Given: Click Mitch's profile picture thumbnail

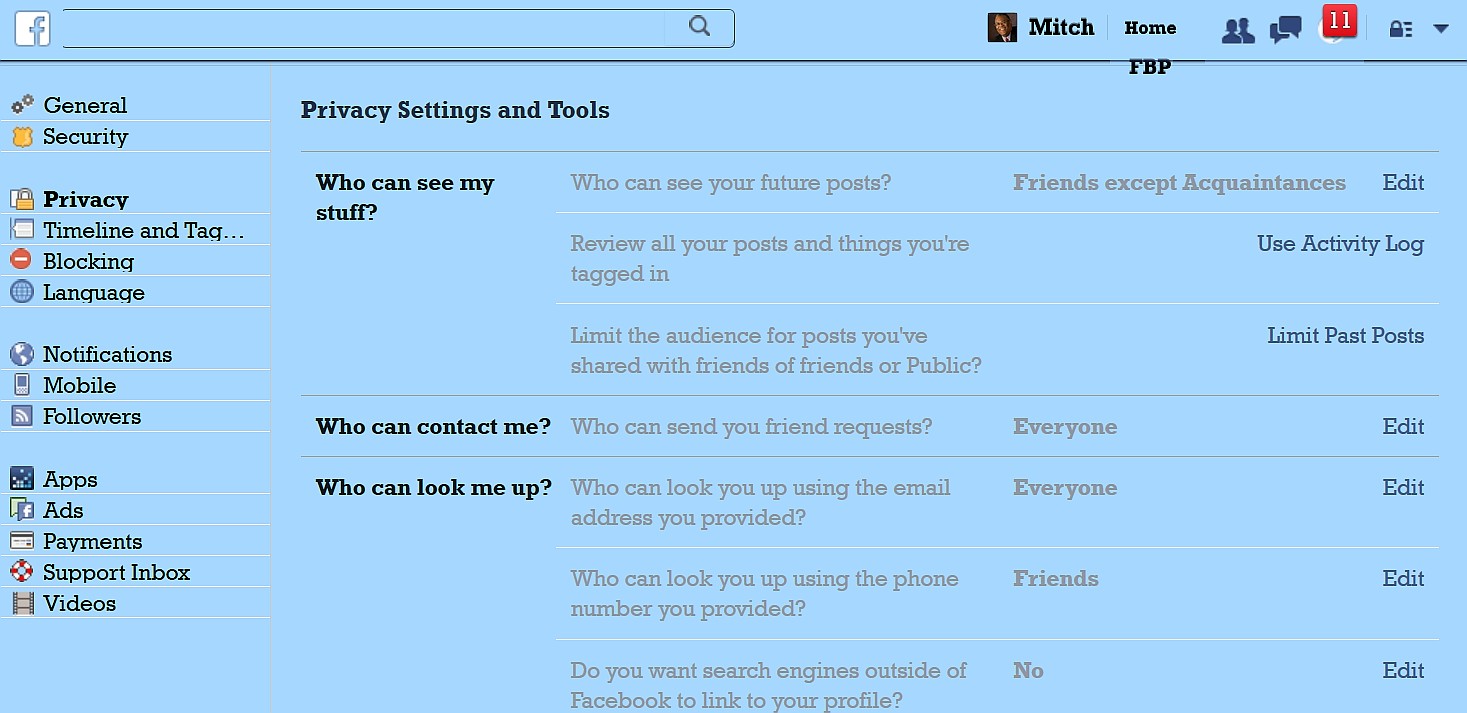Looking at the screenshot, I should pos(1002,28).
